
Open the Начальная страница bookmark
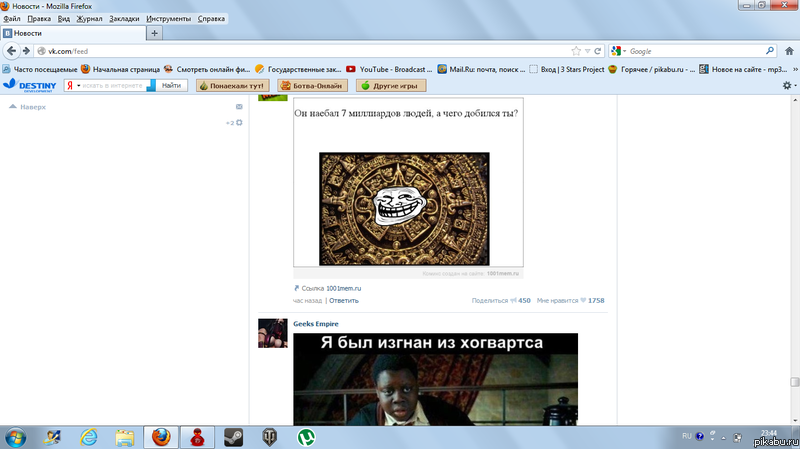tap(120, 69)
